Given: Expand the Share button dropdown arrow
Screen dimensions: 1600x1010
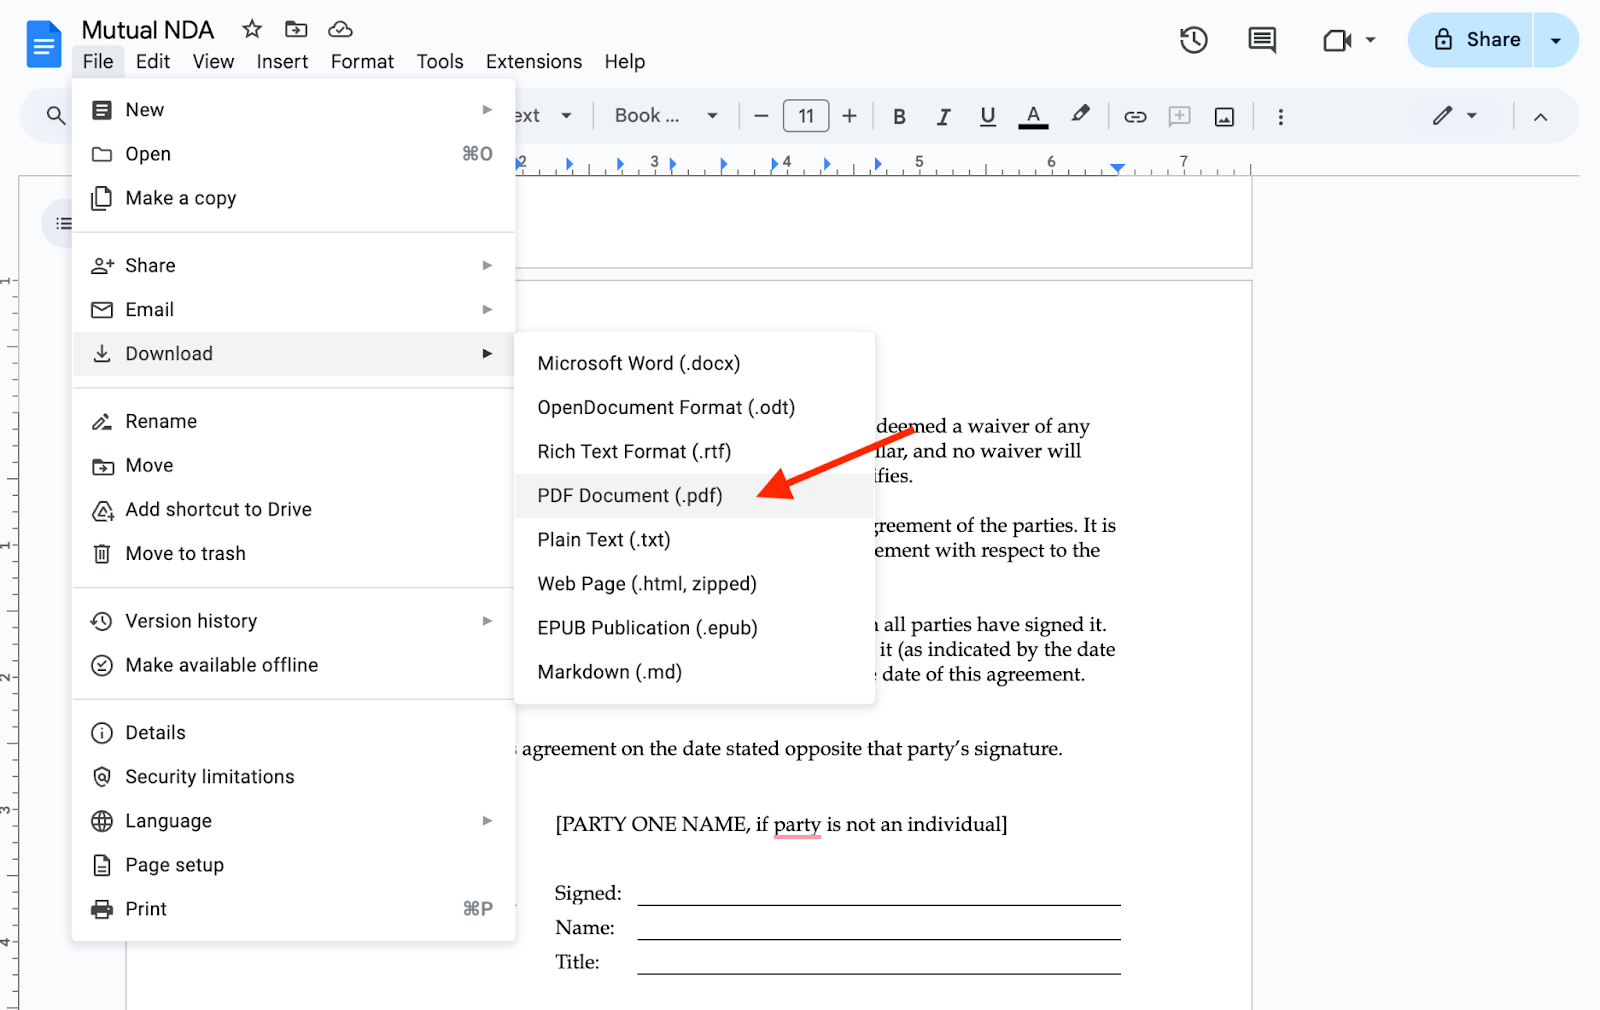Looking at the screenshot, I should coord(1555,40).
